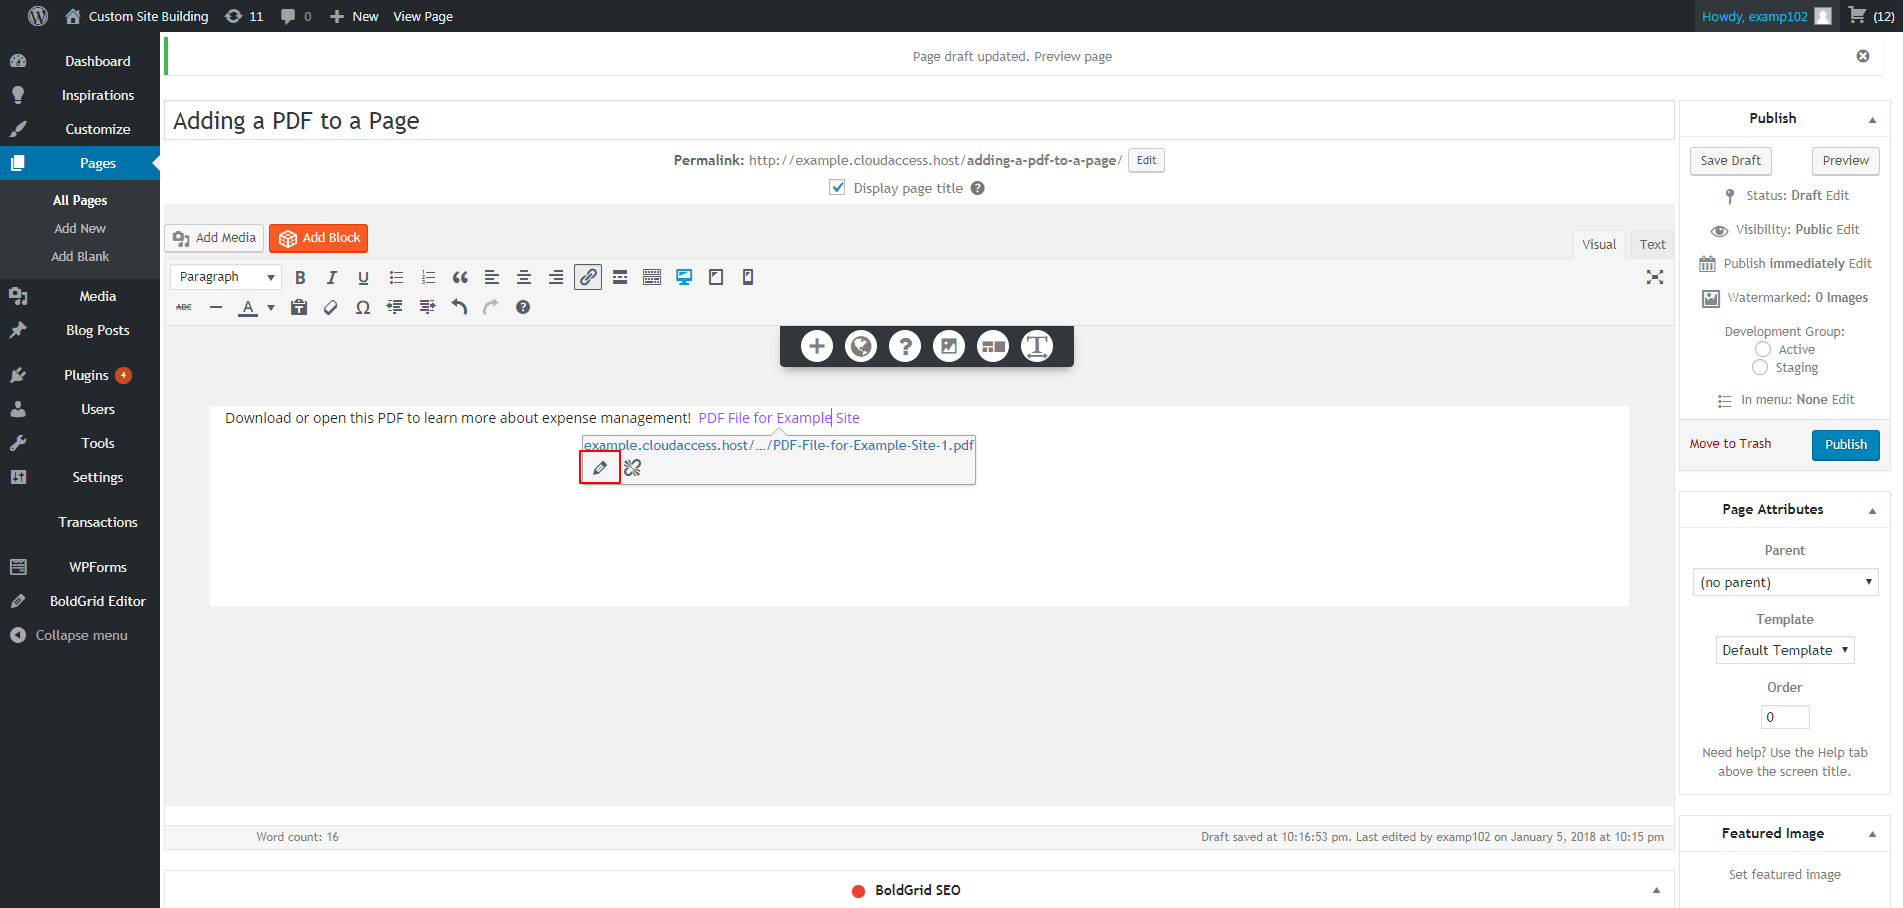This screenshot has width=1903, height=908.
Task: Click the pencil edit-link icon
Action: (x=600, y=467)
